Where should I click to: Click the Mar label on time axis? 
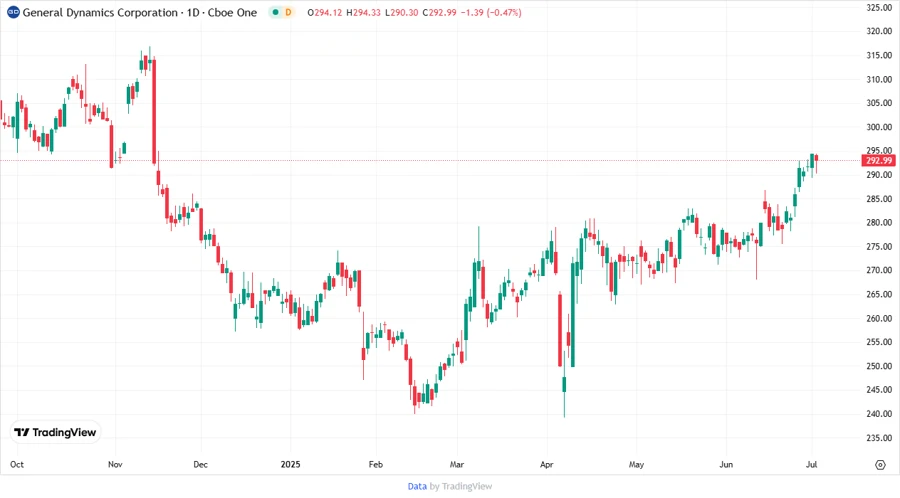tap(456, 464)
